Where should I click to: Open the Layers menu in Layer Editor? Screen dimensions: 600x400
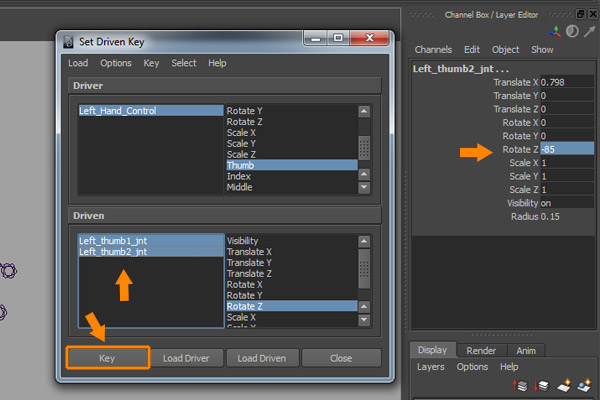tap(430, 367)
